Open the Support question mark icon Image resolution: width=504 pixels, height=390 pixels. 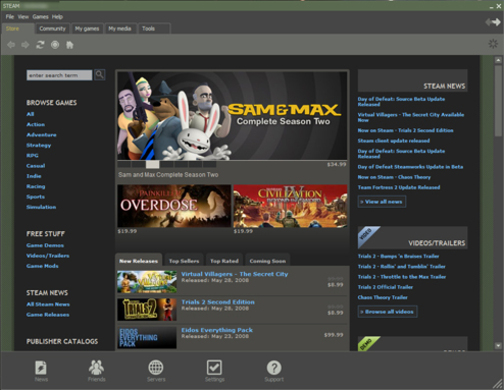pos(274,371)
